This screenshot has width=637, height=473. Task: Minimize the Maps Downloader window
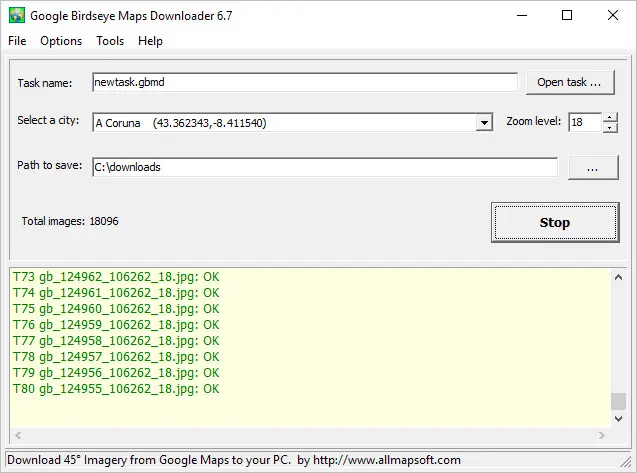click(522, 15)
